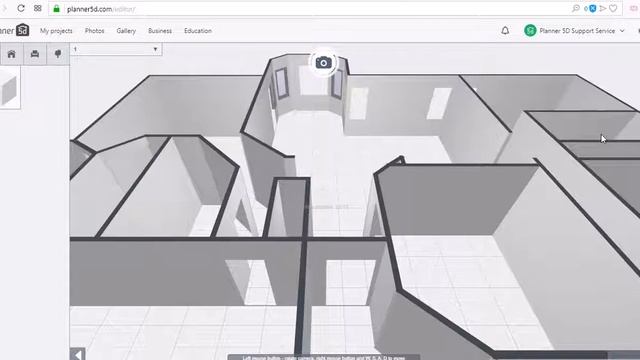Screen dimensions: 640x360
Task: Click the green user avatar icon
Action: (530, 30)
